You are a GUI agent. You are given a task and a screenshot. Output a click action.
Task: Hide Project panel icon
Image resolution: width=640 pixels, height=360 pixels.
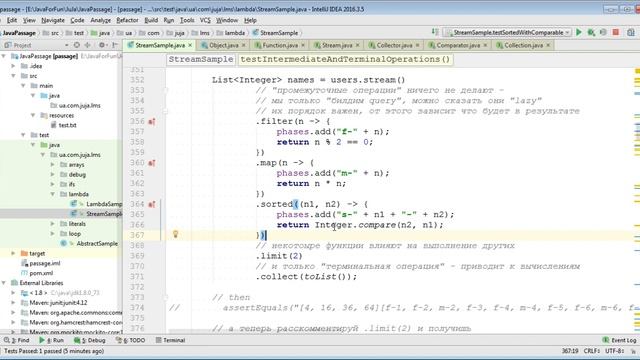(115, 45)
